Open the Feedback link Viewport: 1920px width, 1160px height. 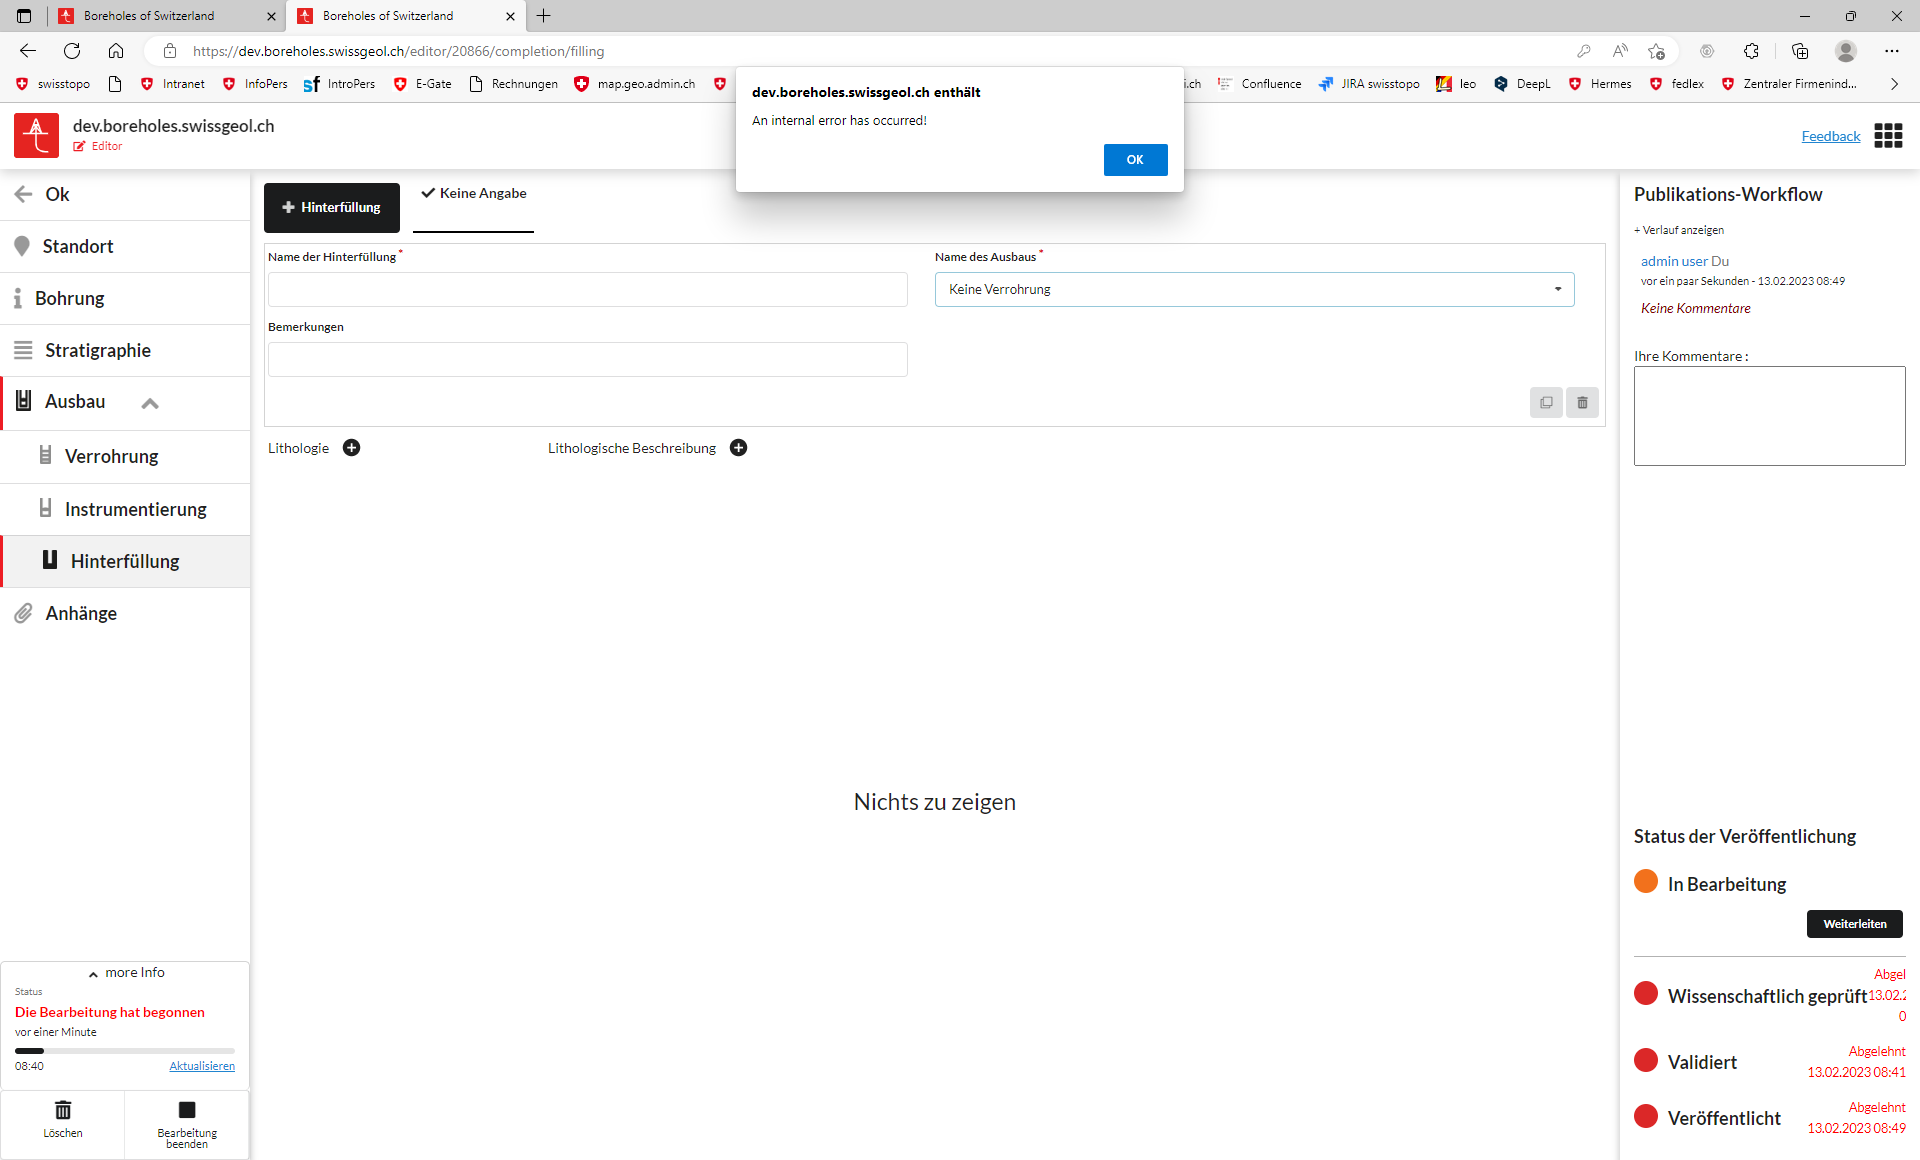tap(1831, 136)
